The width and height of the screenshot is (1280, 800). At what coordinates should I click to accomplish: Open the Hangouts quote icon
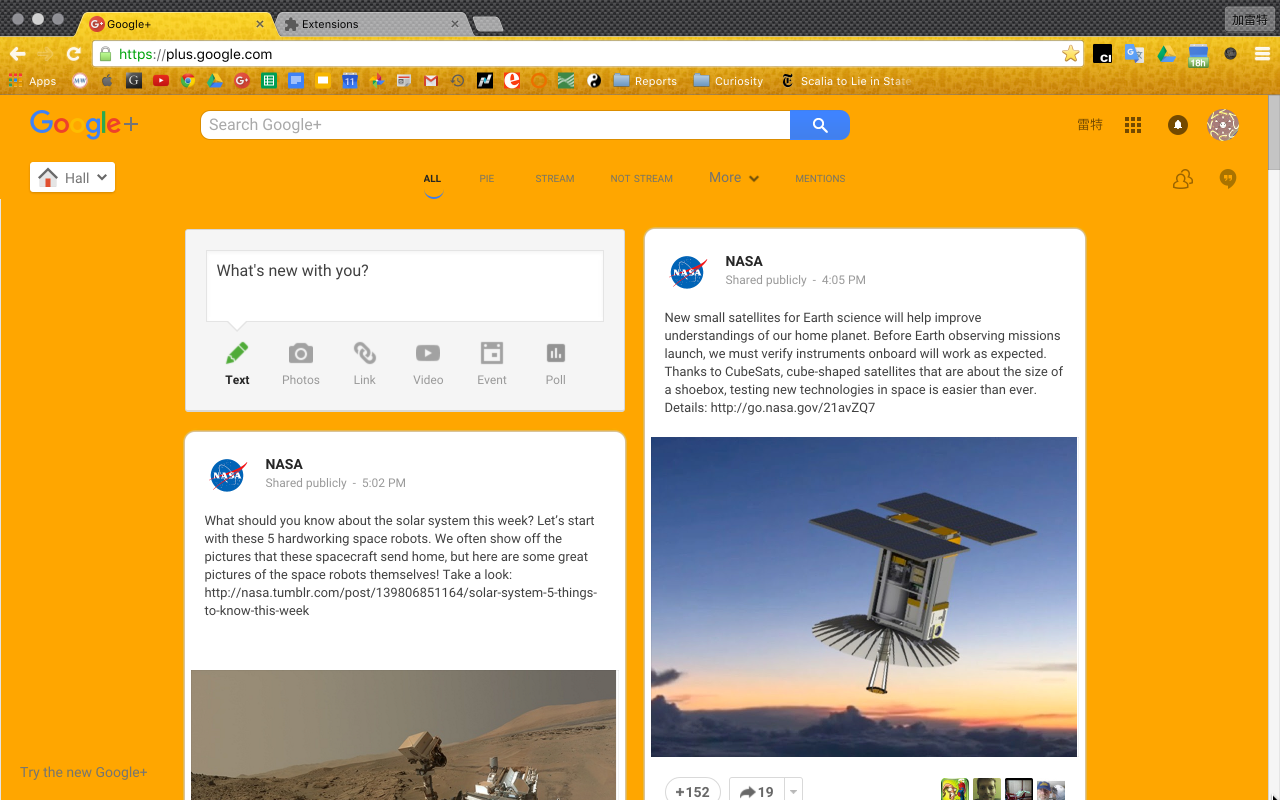1228,179
